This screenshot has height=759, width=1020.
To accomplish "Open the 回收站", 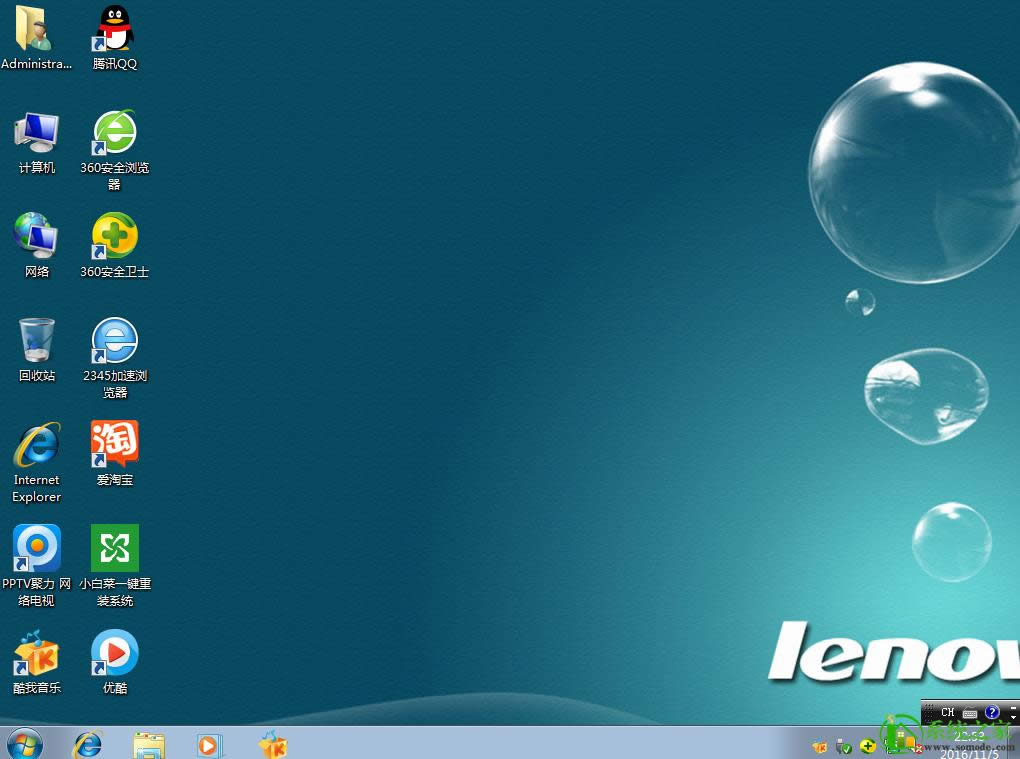I will tap(36, 338).
